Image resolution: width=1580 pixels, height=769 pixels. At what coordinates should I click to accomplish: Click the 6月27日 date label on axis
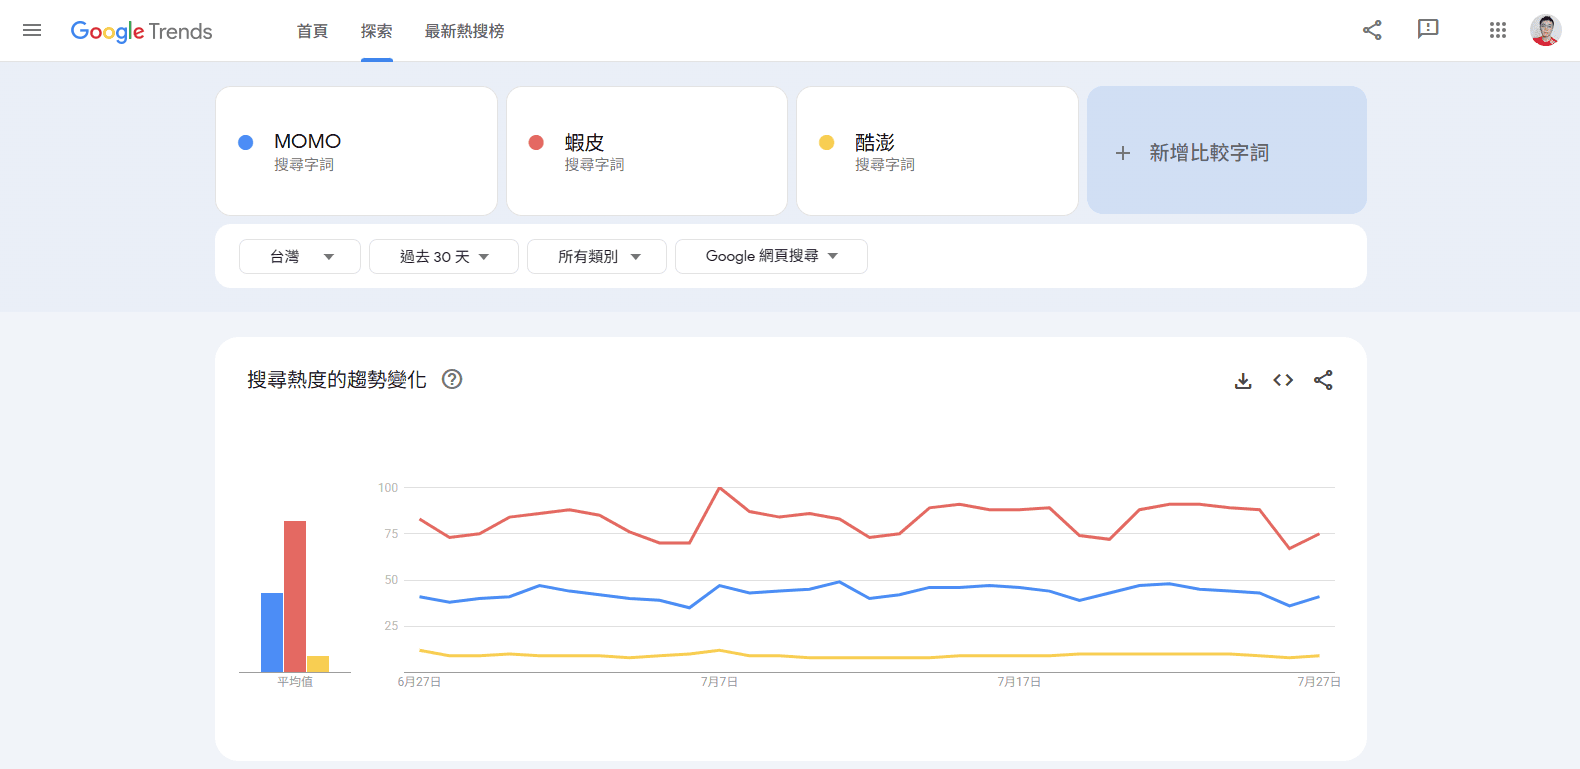419,682
